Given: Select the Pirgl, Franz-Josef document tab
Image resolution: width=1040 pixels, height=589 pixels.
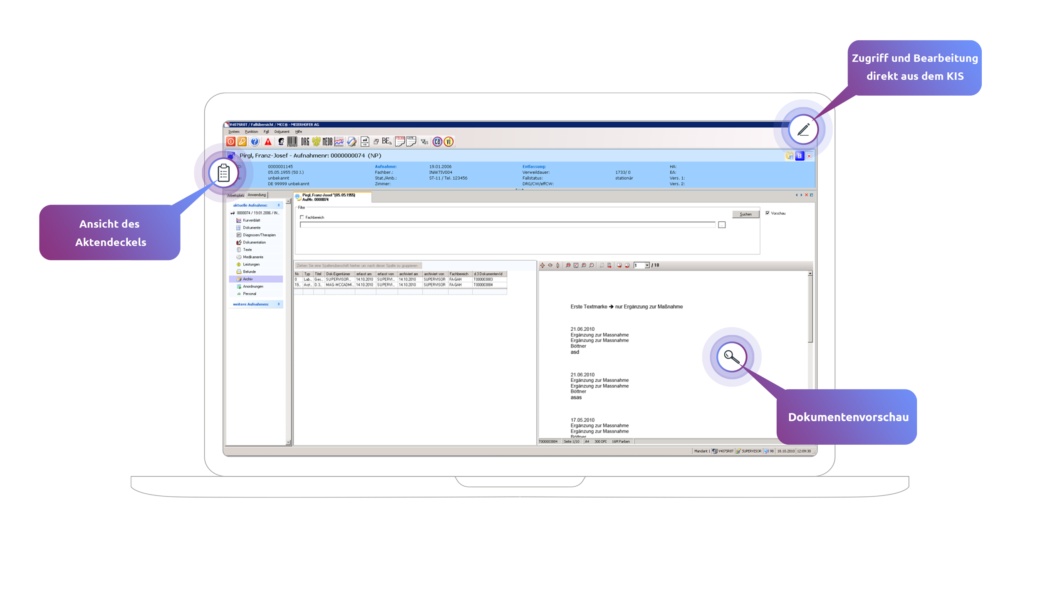Looking at the screenshot, I should click(332, 197).
